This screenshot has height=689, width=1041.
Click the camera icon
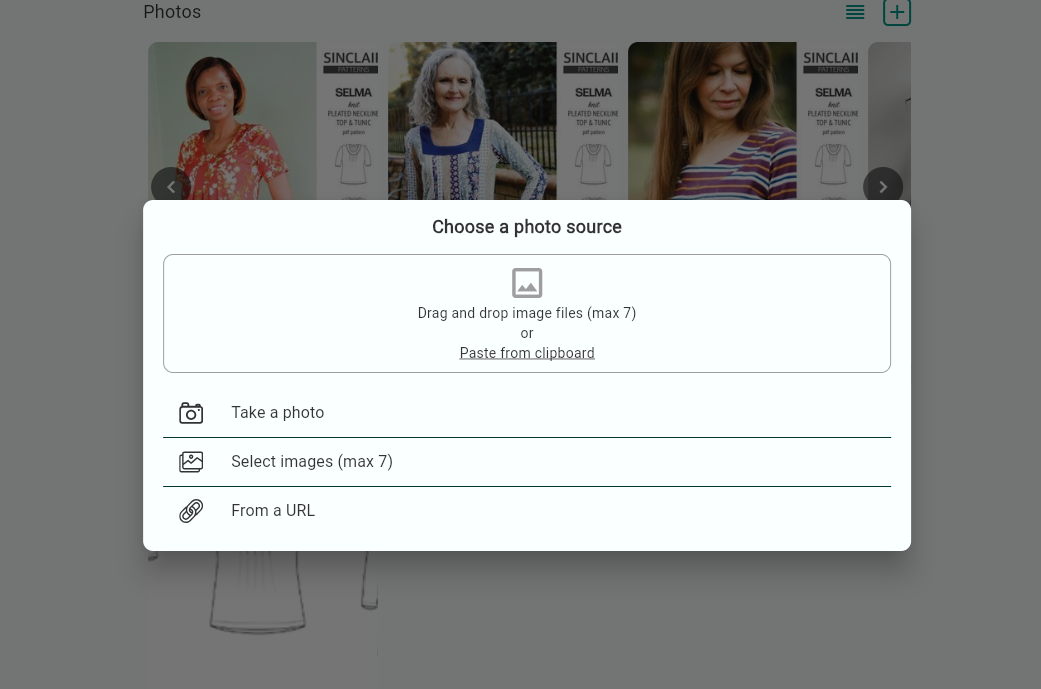pos(191,413)
